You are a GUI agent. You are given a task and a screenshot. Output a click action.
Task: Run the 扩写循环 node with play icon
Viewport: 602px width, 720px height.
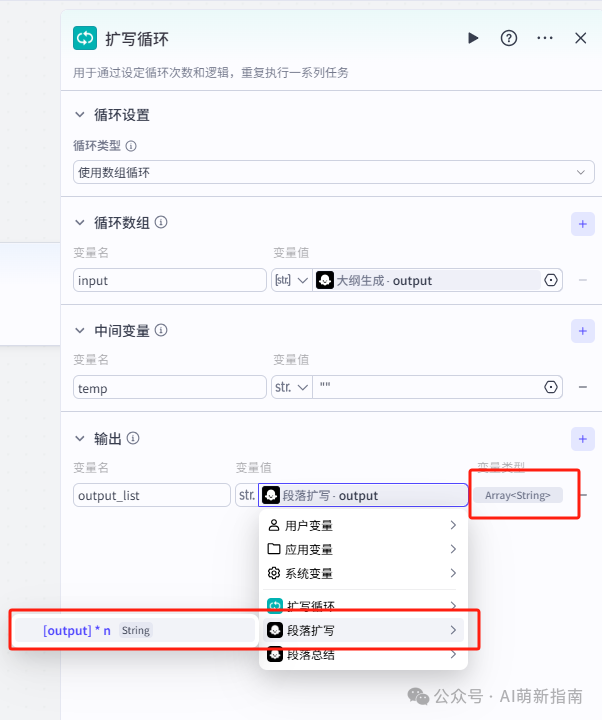point(473,38)
